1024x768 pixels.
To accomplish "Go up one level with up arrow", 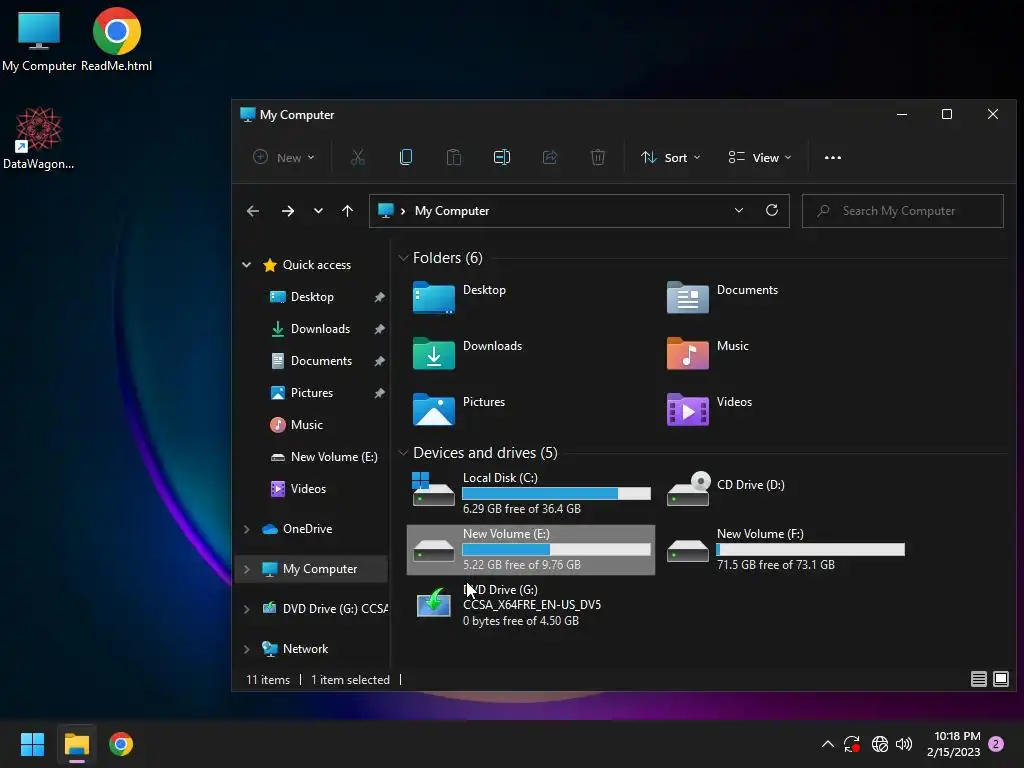I will tap(347, 211).
